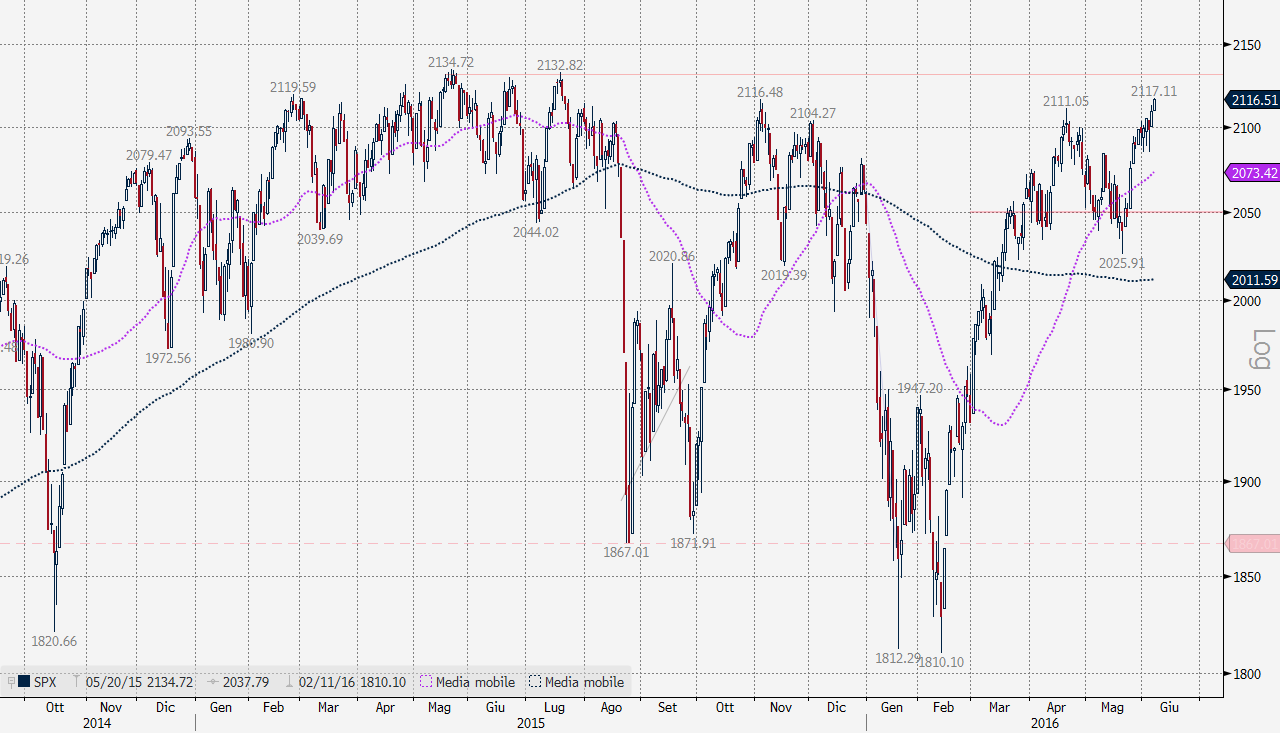The image size is (1280, 733).
Task: Click the 2134.72 peak label on chart
Action: click(x=451, y=62)
